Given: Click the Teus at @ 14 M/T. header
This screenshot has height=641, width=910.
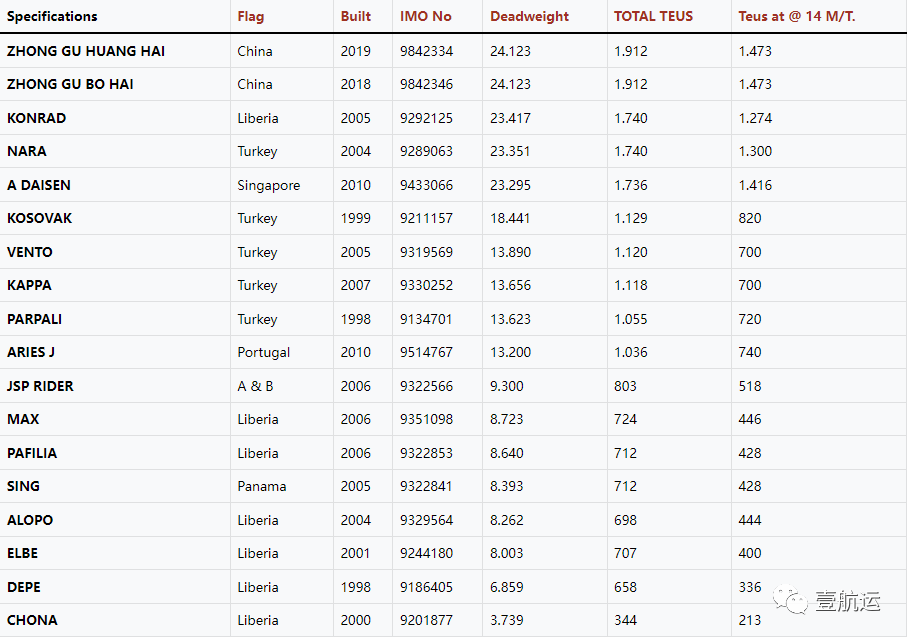Looking at the screenshot, I should click(x=797, y=16).
